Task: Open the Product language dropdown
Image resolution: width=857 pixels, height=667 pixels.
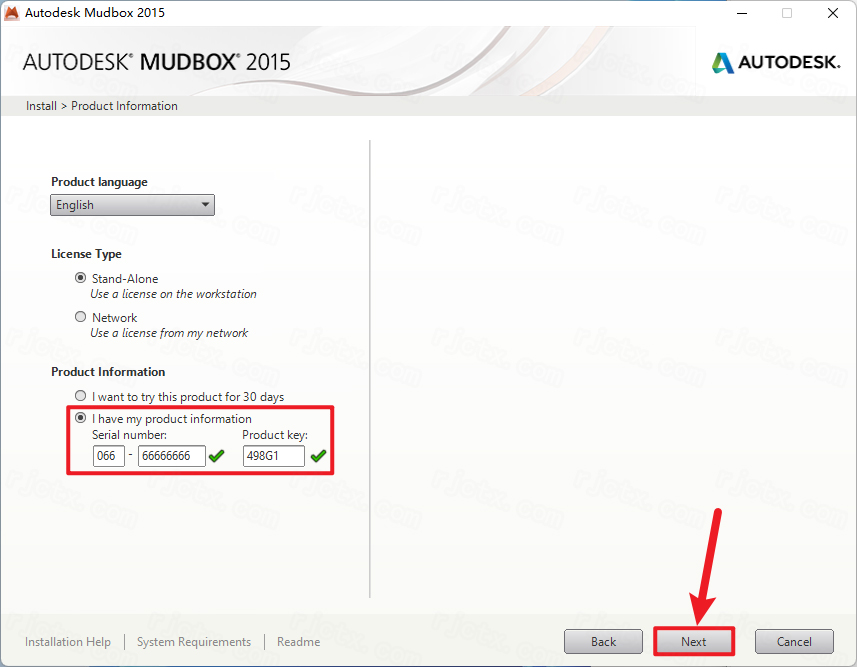Action: 132,205
